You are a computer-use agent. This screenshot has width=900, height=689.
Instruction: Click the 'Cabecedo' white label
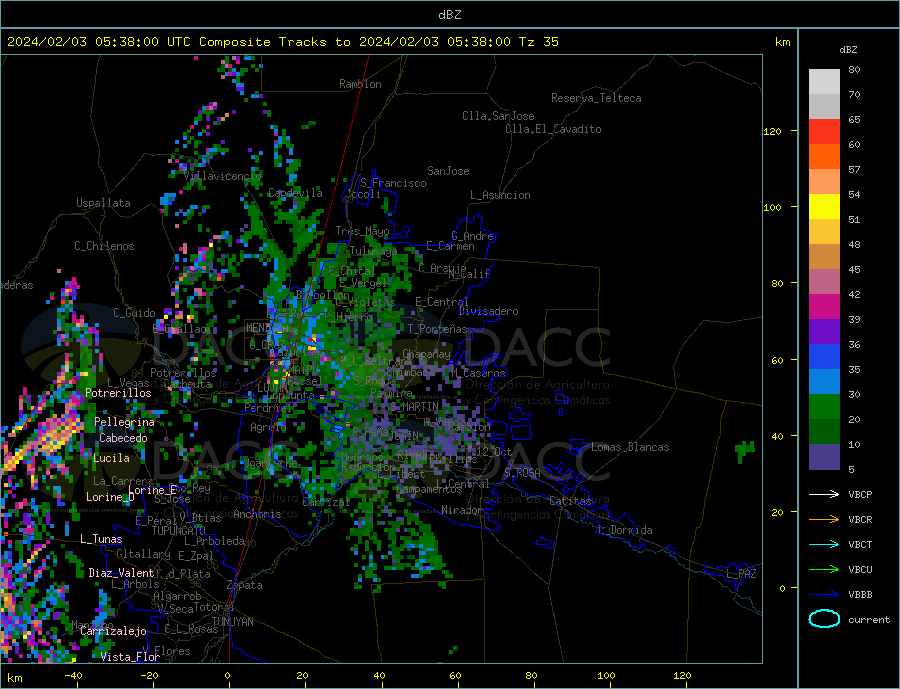(123, 438)
